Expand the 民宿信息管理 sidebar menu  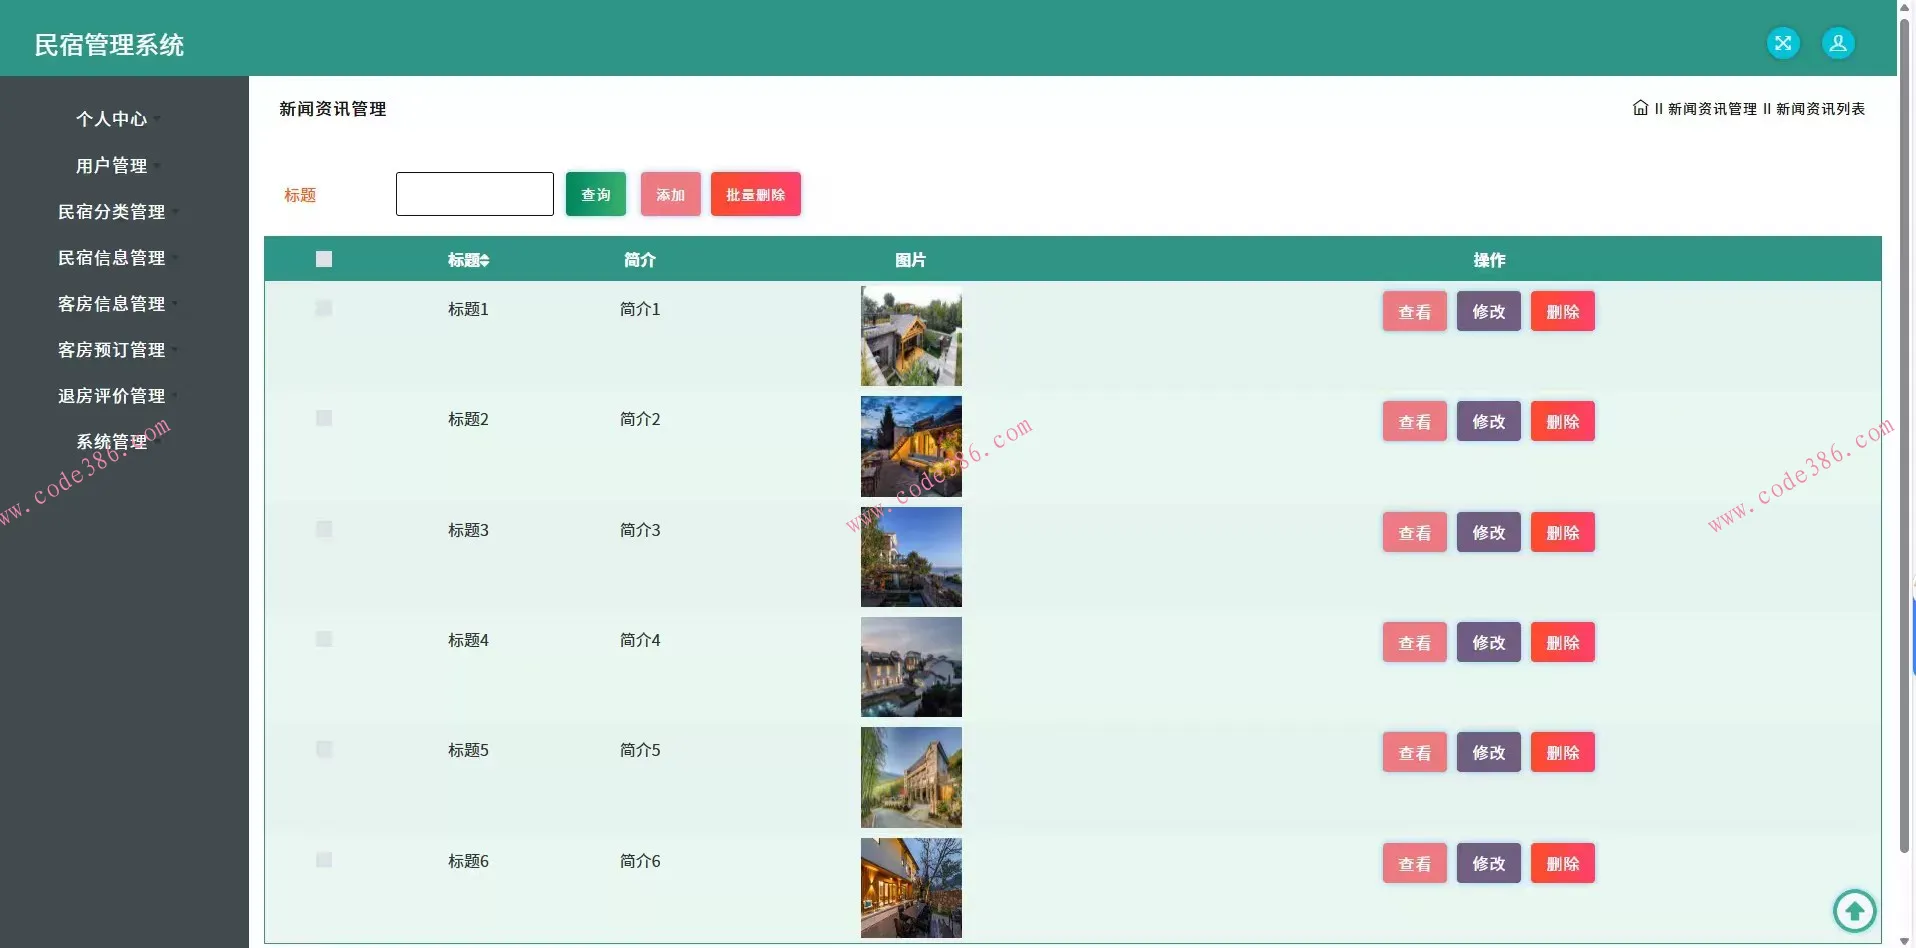tap(112, 258)
